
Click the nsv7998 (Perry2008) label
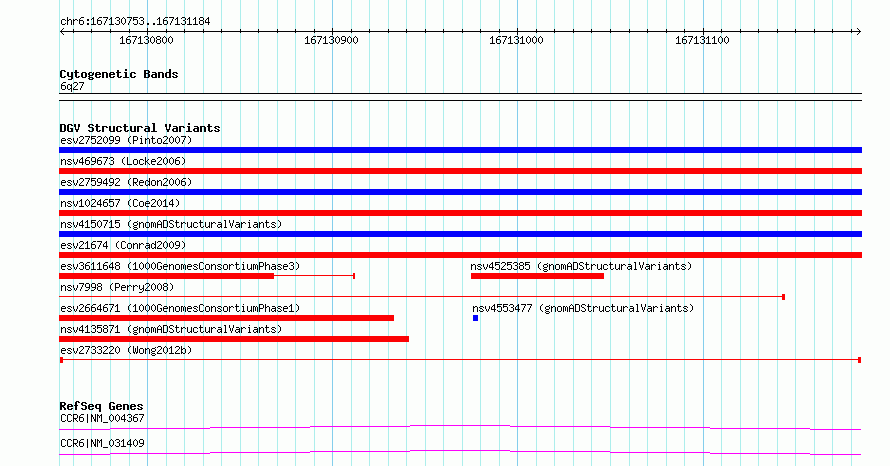[117, 287]
